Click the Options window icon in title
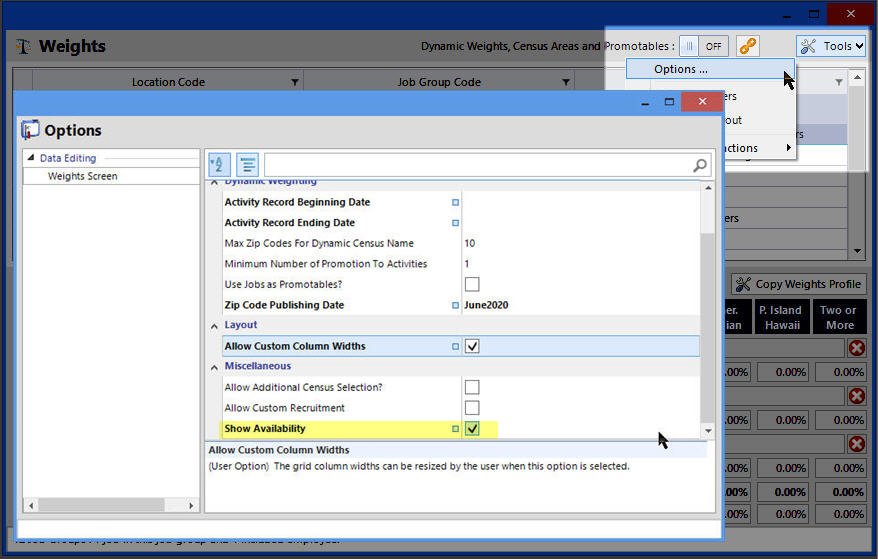This screenshot has height=559, width=878. coord(30,130)
